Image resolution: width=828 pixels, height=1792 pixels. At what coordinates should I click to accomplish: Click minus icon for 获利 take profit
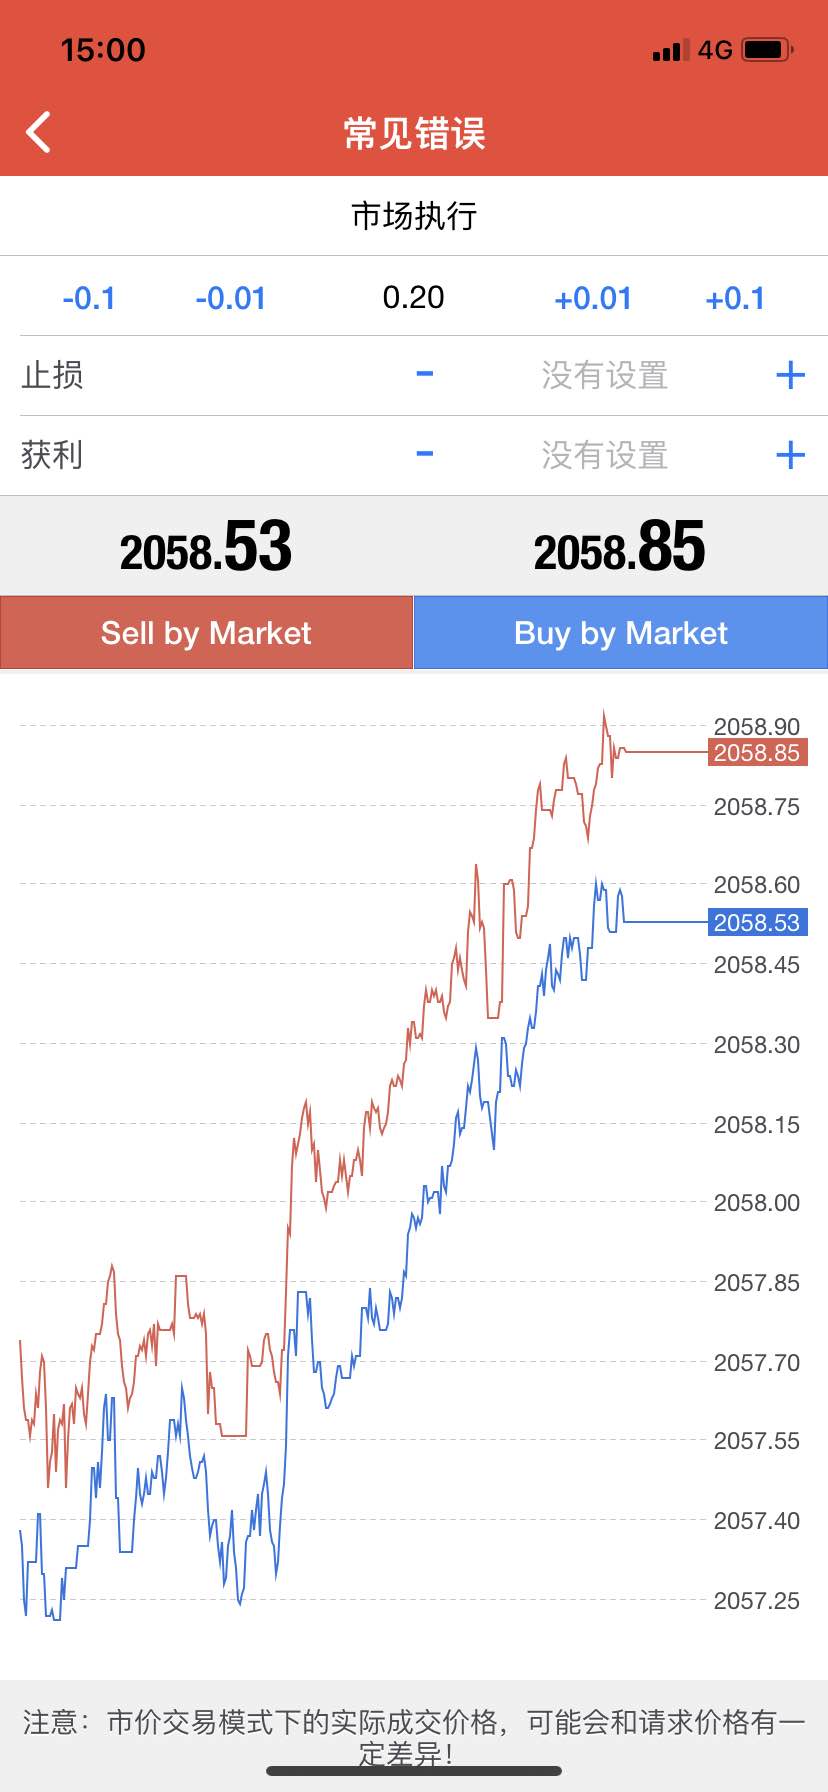[x=425, y=455]
